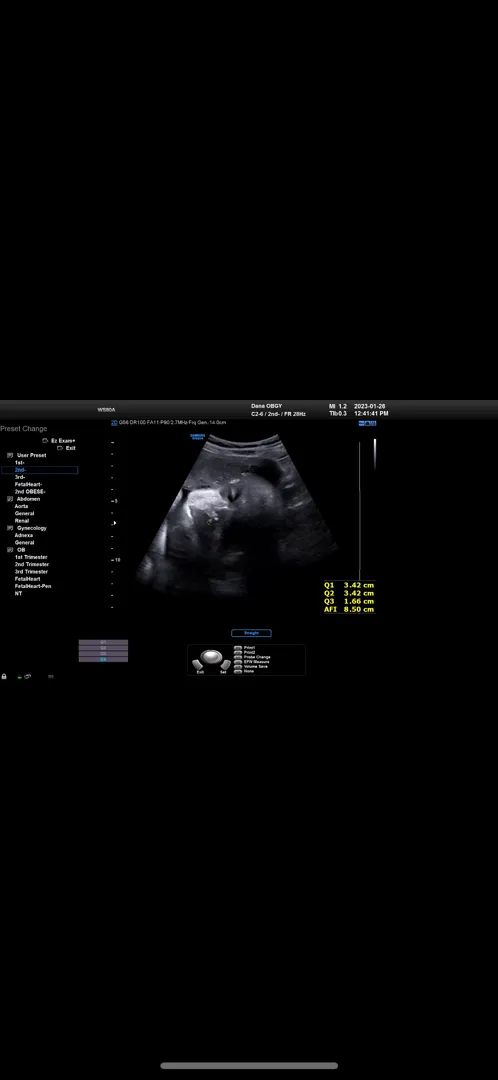Collapse the OB preset group

pos(10,550)
